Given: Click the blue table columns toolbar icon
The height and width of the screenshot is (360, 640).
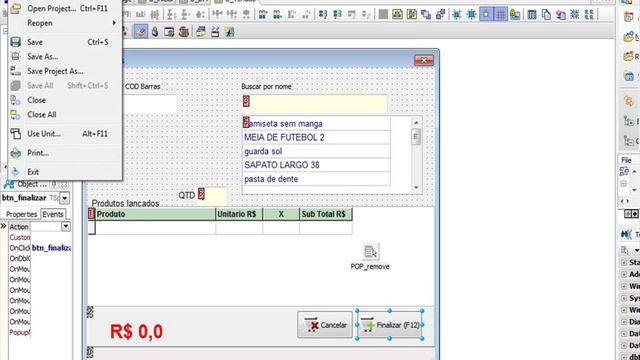Looking at the screenshot, I should [531, 15].
